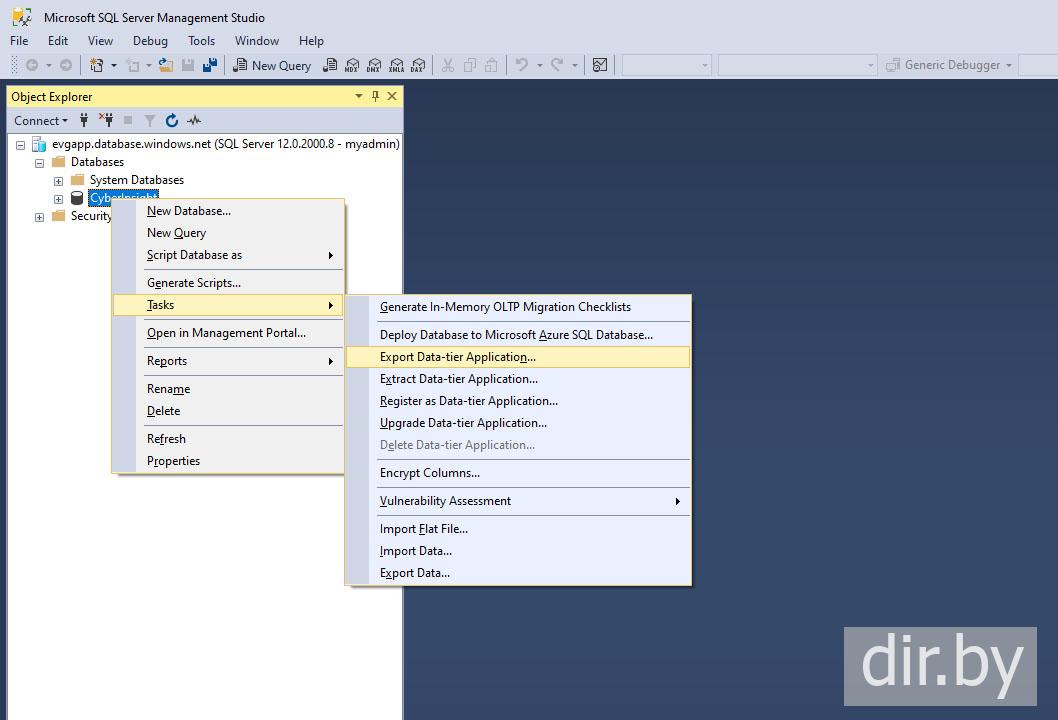Click the XMLA query icon
The image size is (1058, 720).
[x=396, y=65]
